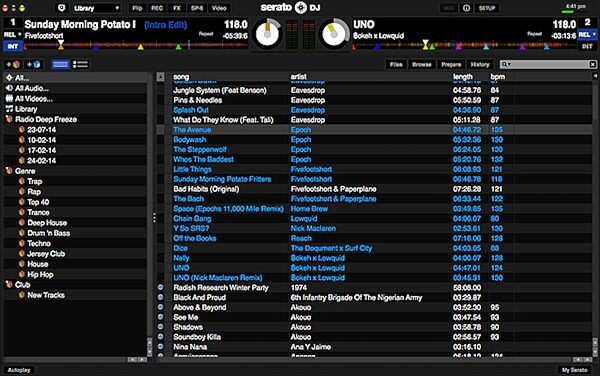This screenshot has height=376, width=600.
Task: Jump to blue cue marker on deck 1
Action: tap(96, 47)
